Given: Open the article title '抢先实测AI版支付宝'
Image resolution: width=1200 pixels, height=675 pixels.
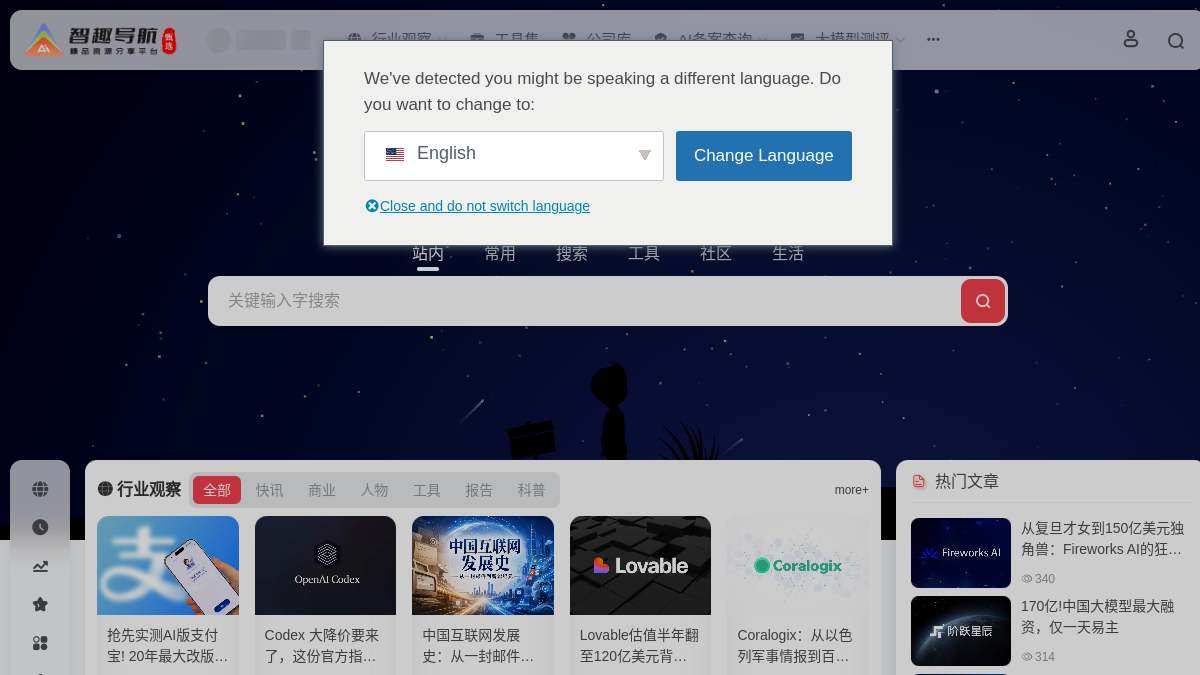Looking at the screenshot, I should point(168,646).
